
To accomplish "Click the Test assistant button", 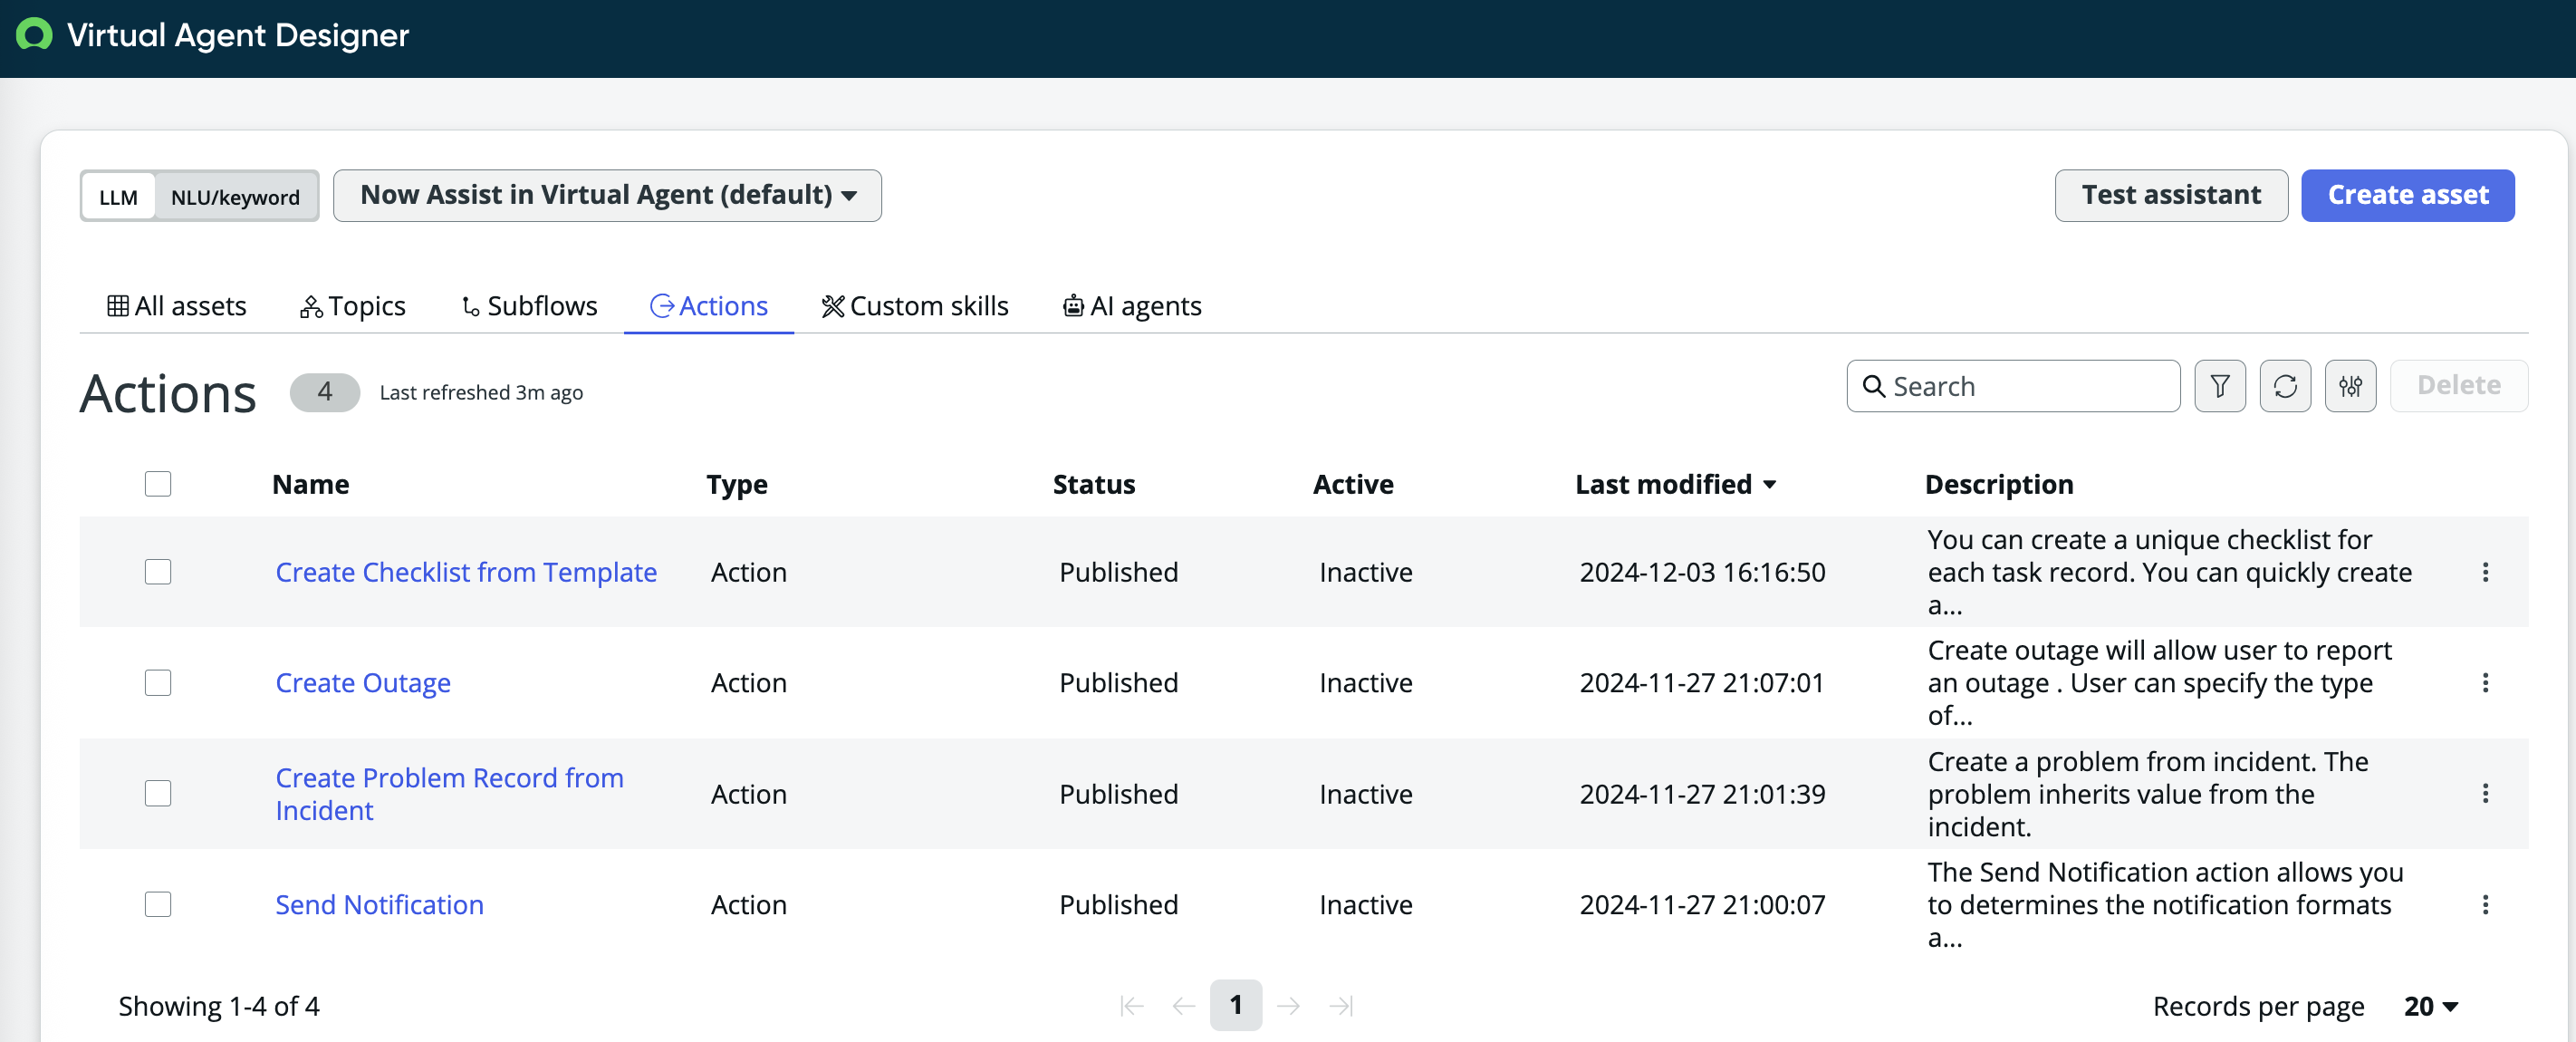I will (x=2171, y=195).
